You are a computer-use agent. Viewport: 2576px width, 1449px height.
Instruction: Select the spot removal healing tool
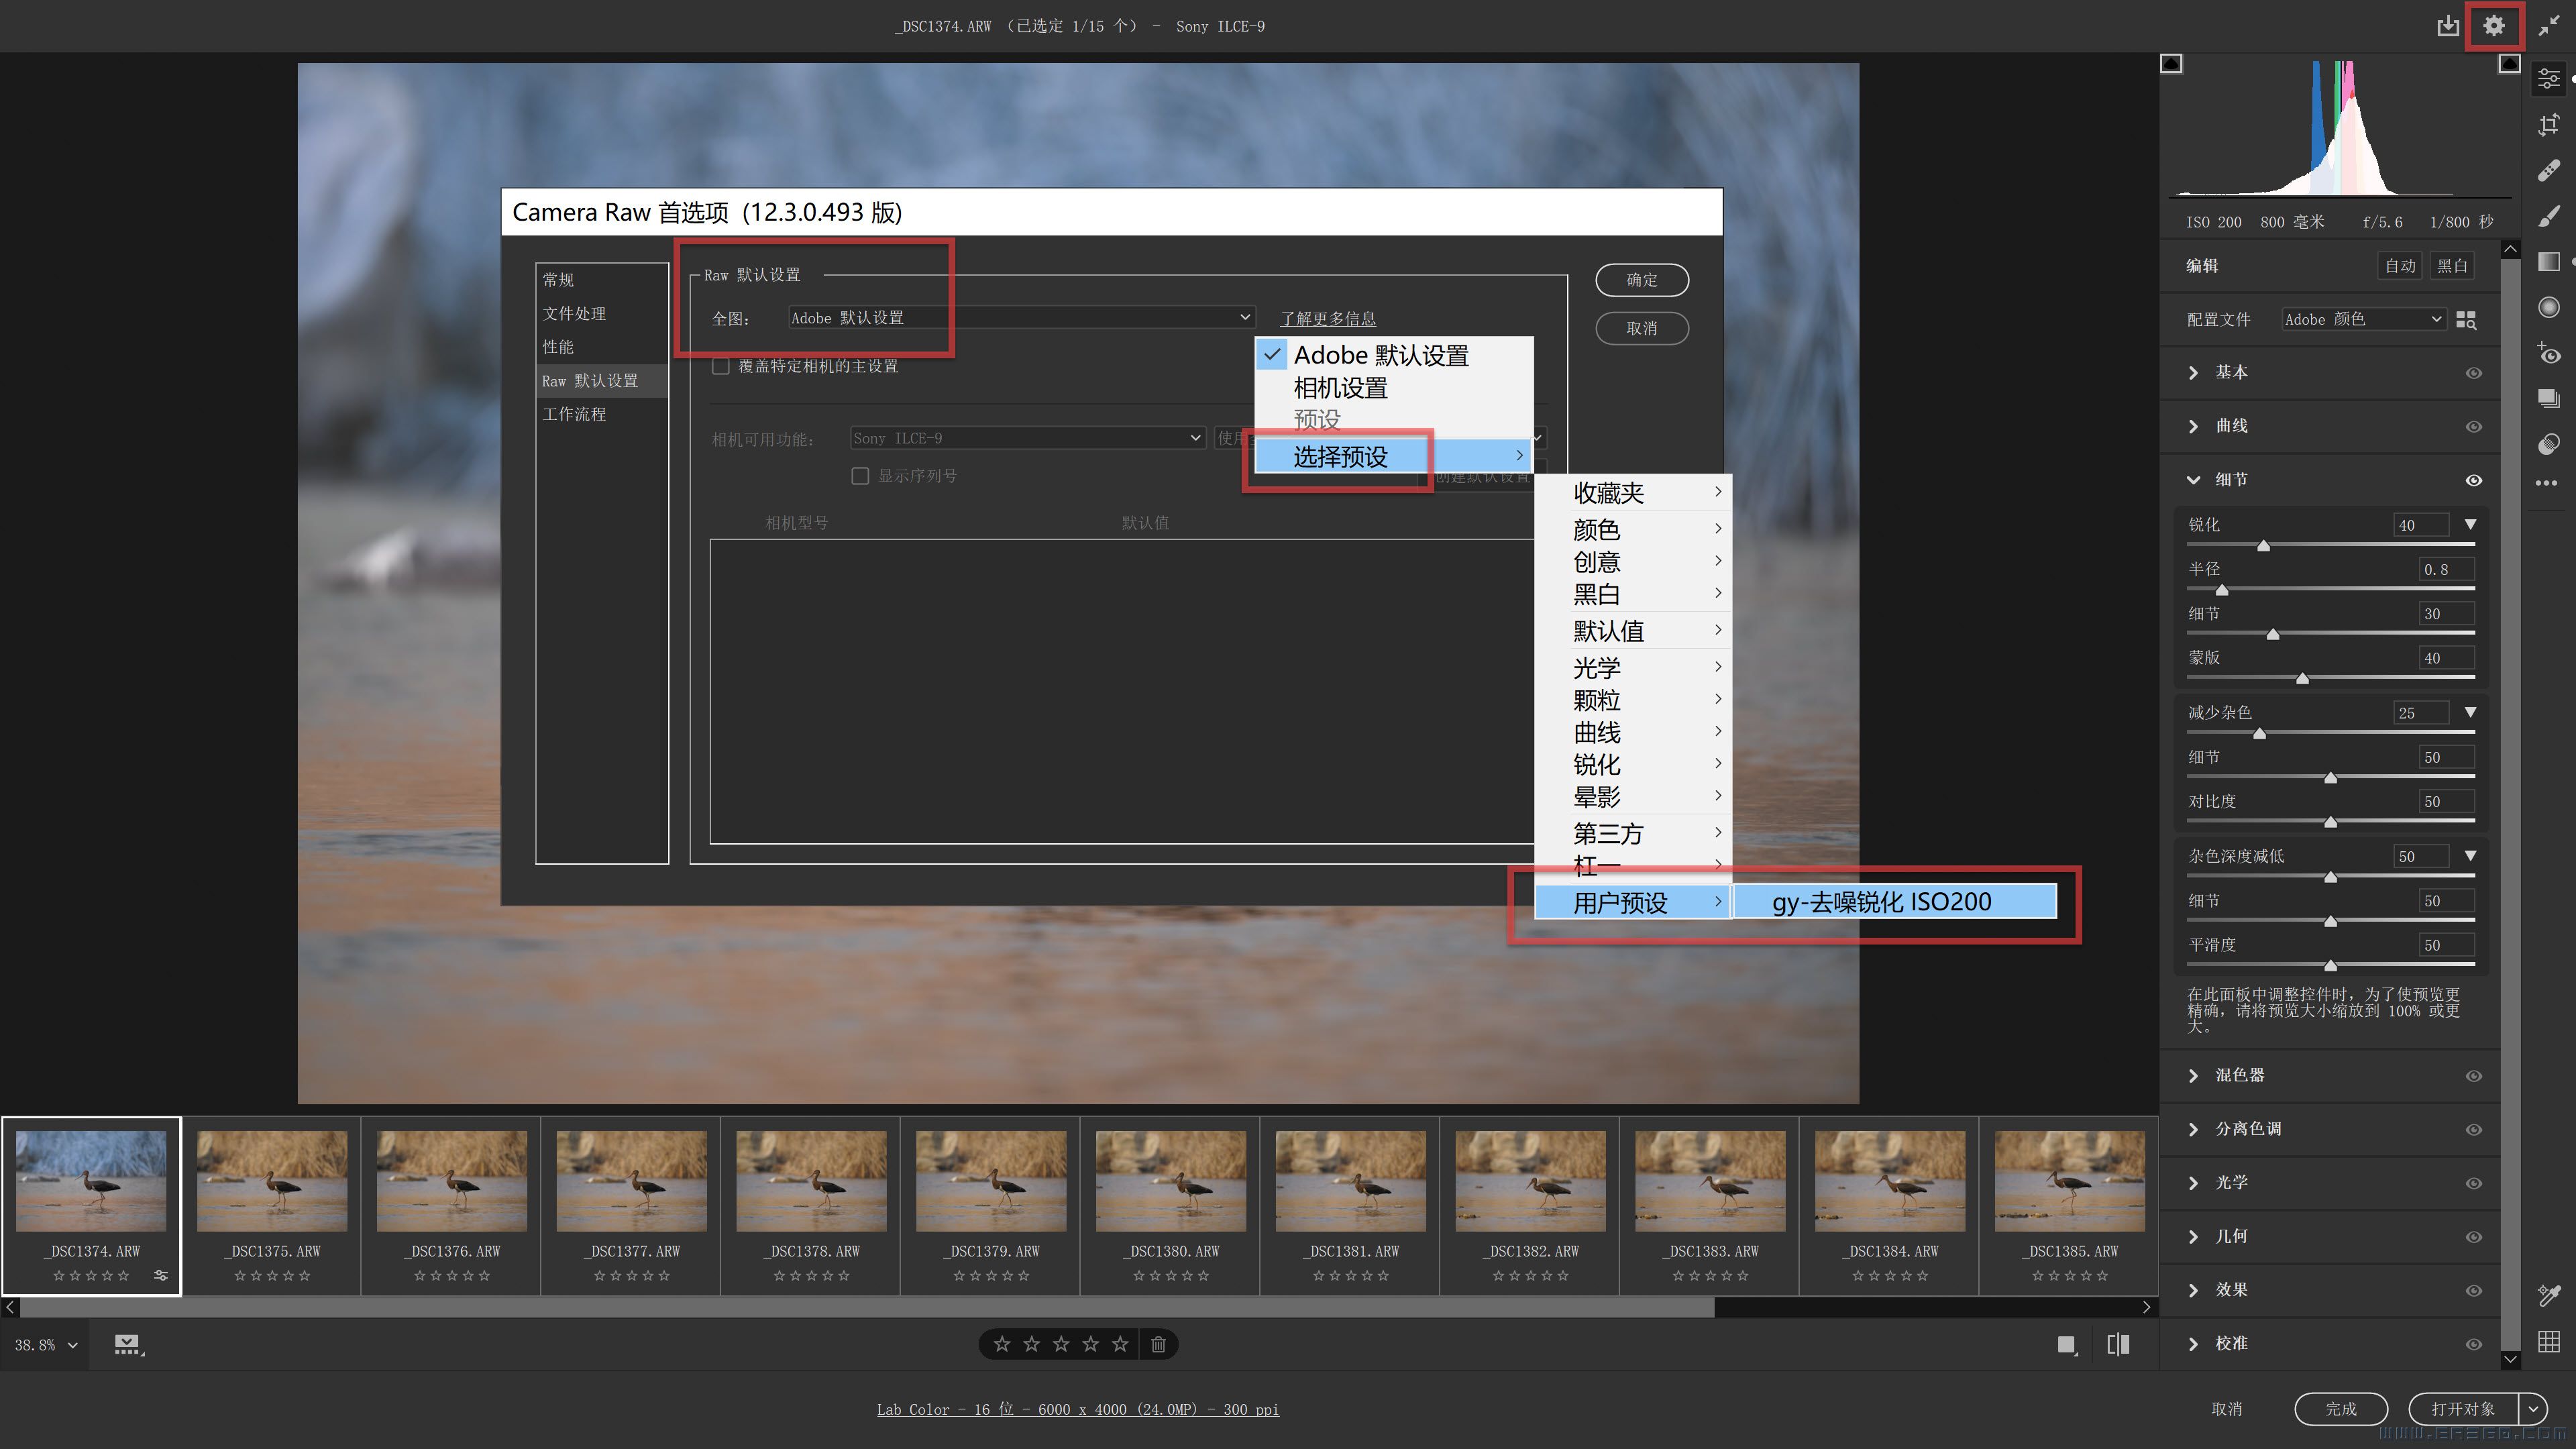[x=2549, y=171]
